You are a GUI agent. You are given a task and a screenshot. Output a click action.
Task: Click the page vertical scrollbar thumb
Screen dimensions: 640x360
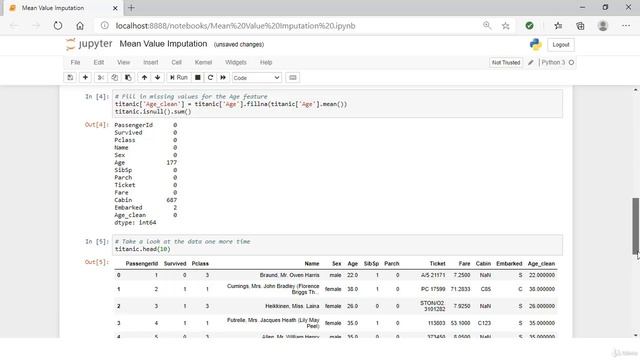point(636,226)
